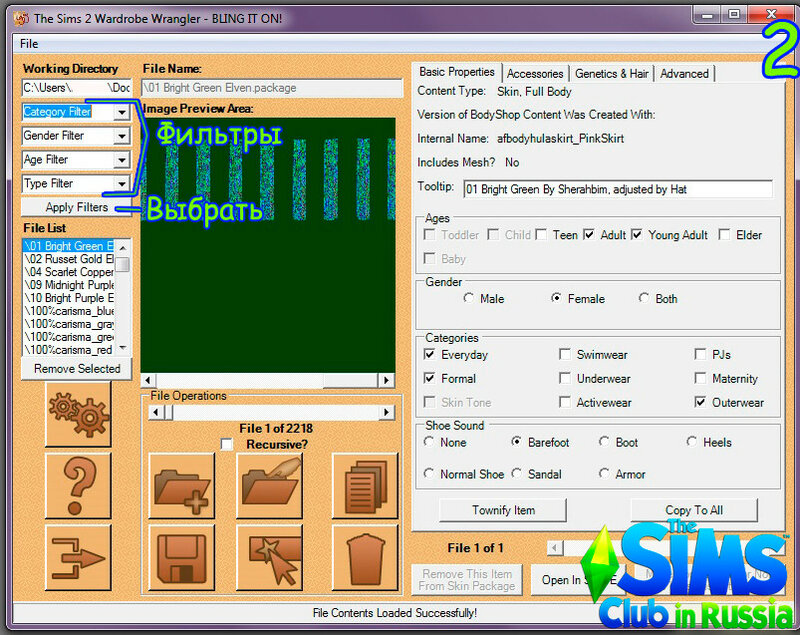The image size is (800, 635).
Task: Click Remove This Item From Skin Package
Action: tap(467, 580)
